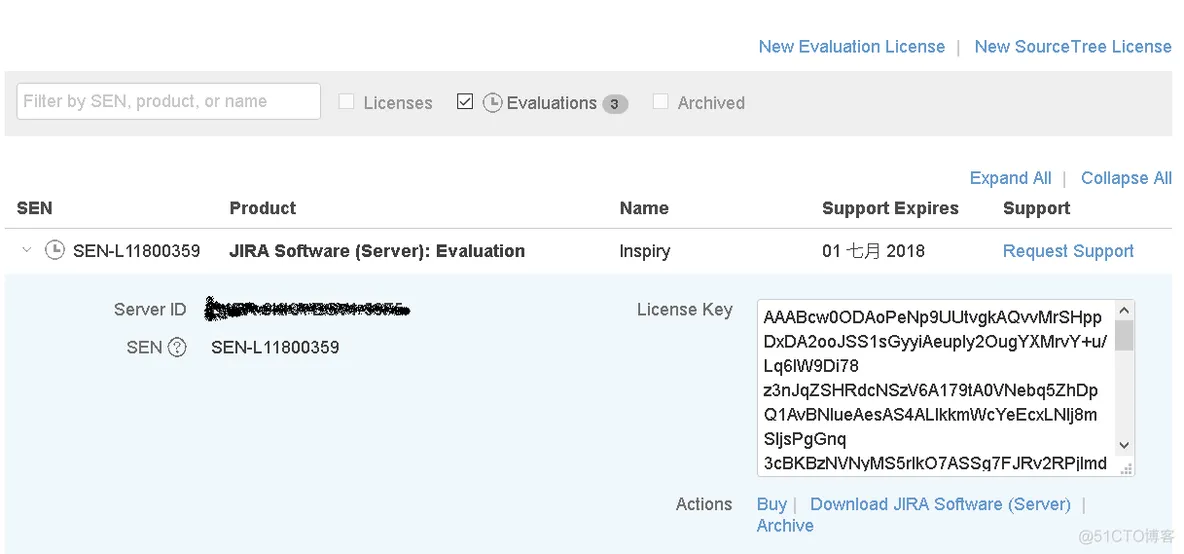Select JIRA Software (Server): Evaluation product text
The image size is (1184, 554).
[x=377, y=251]
